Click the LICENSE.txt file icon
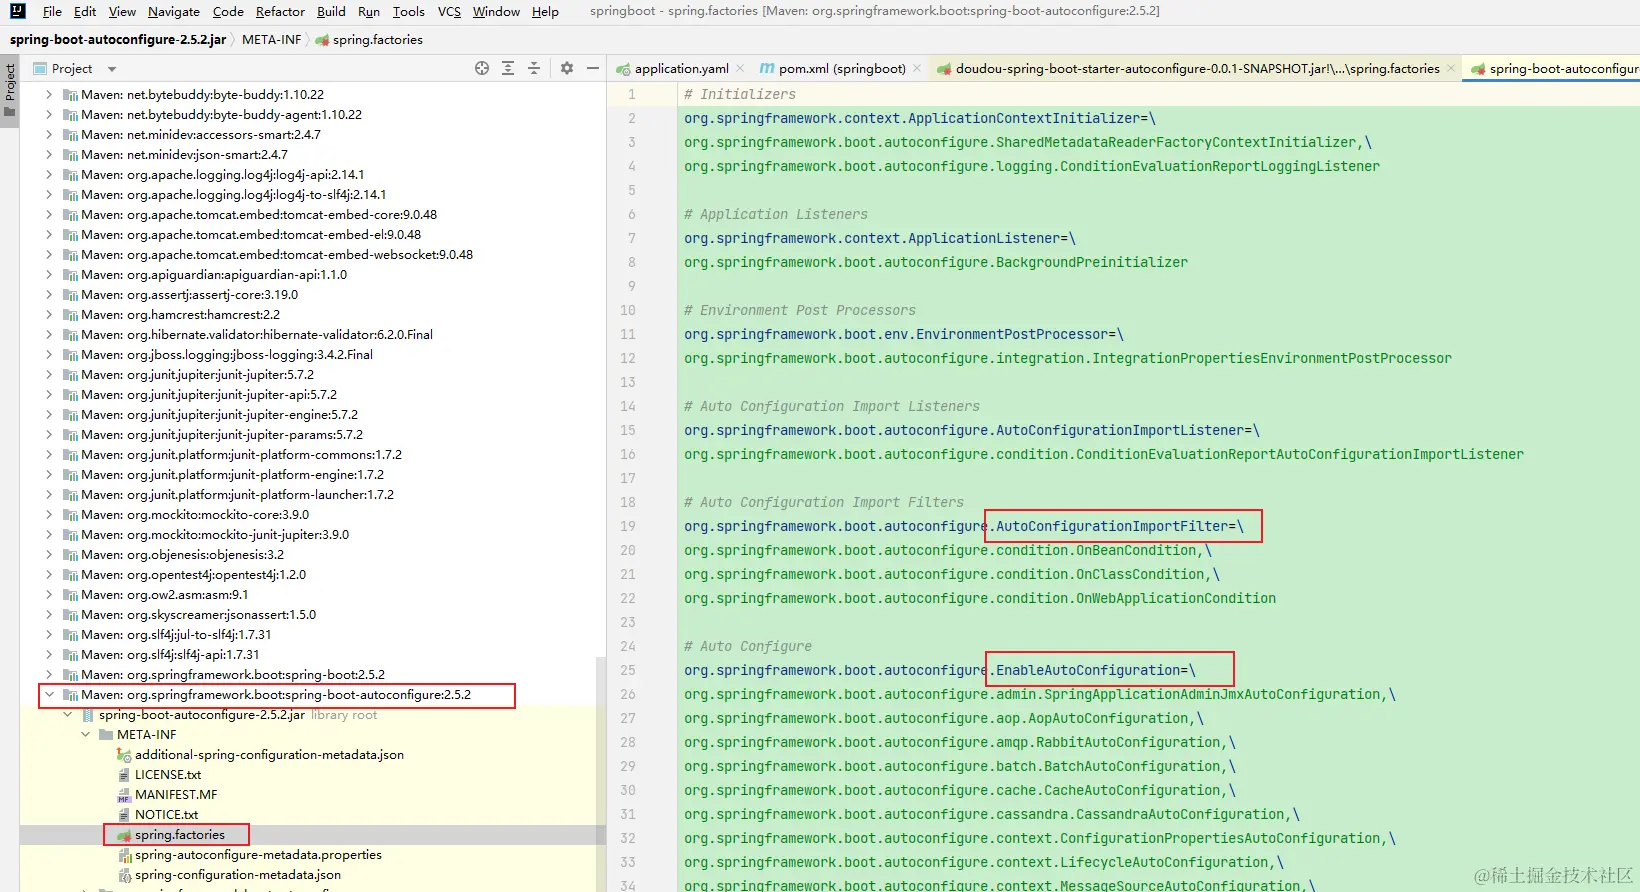This screenshot has height=892, width=1640. 124,775
